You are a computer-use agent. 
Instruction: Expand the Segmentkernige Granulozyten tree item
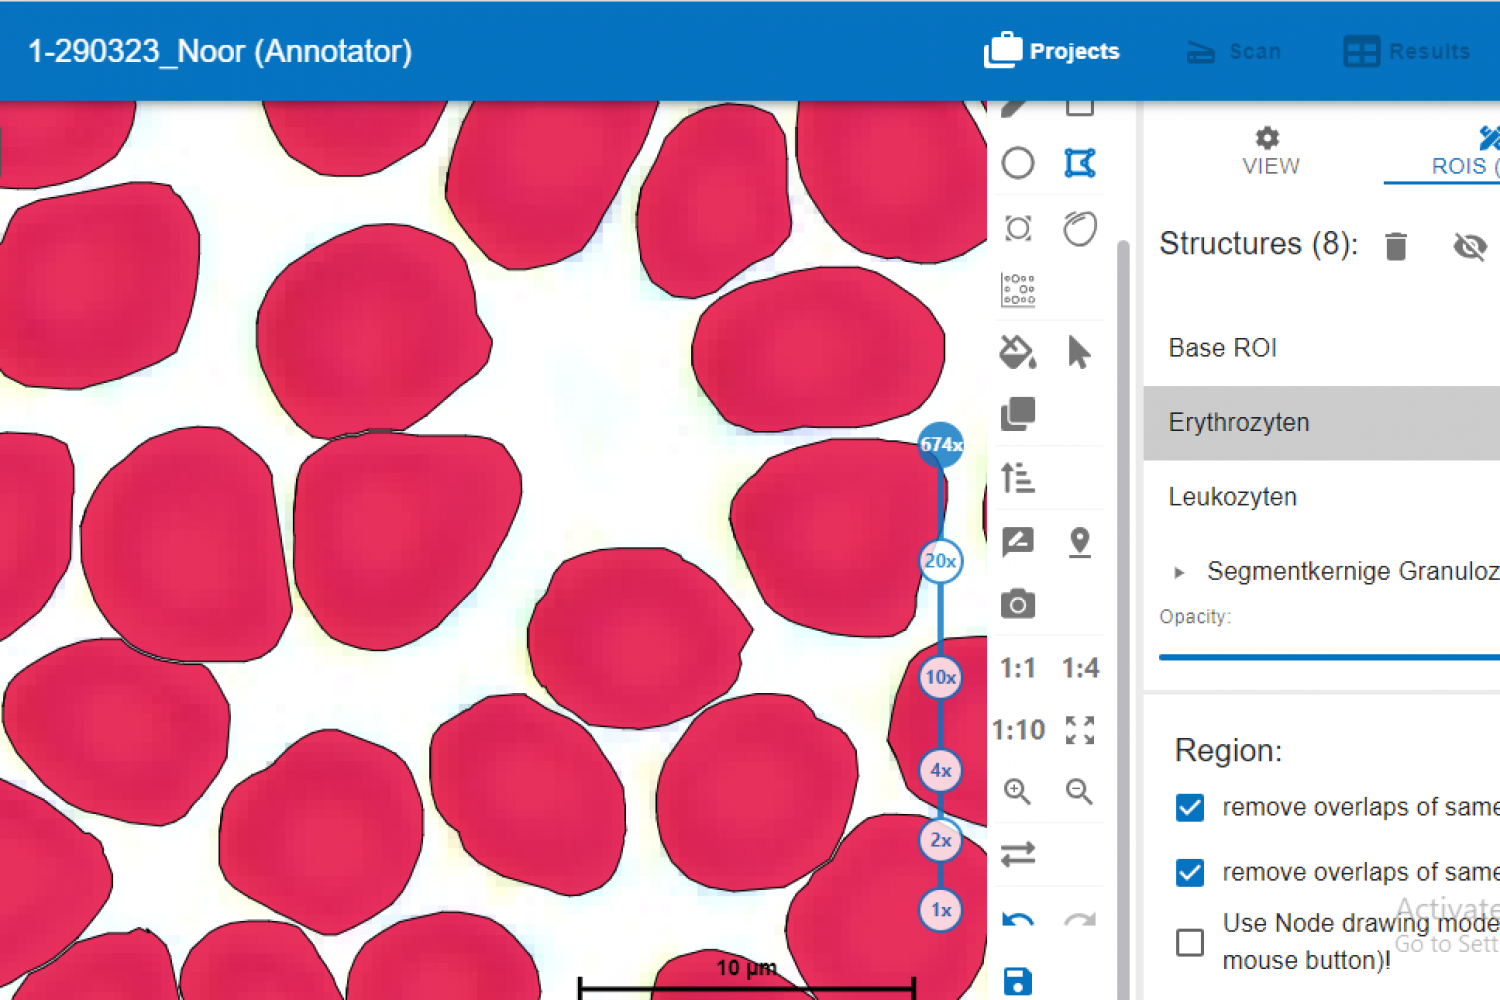click(x=1180, y=572)
